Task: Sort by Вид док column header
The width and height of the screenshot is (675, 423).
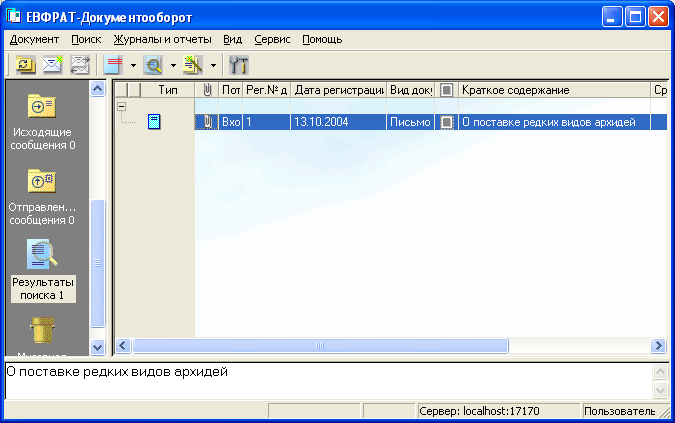Action: 411,90
